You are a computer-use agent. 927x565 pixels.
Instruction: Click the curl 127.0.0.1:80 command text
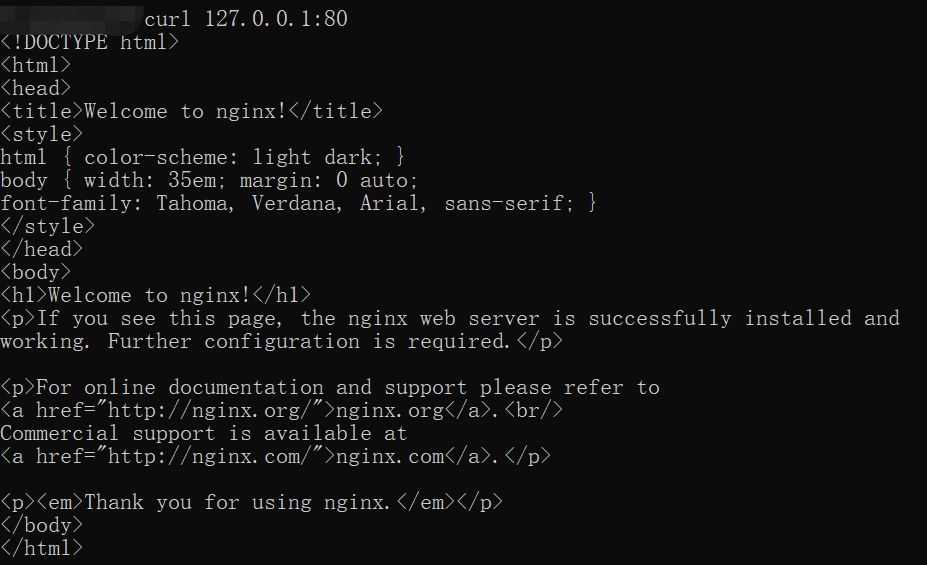(246, 19)
